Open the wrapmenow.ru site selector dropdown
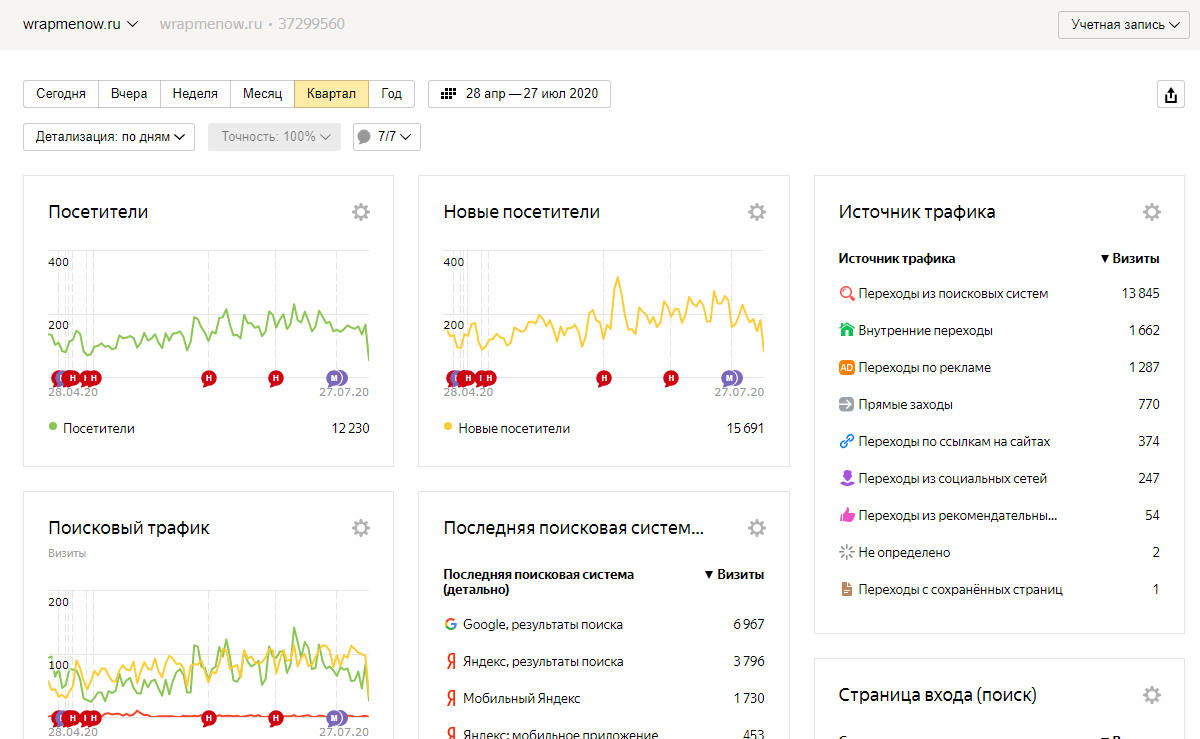The height and width of the screenshot is (739, 1200). (x=81, y=24)
